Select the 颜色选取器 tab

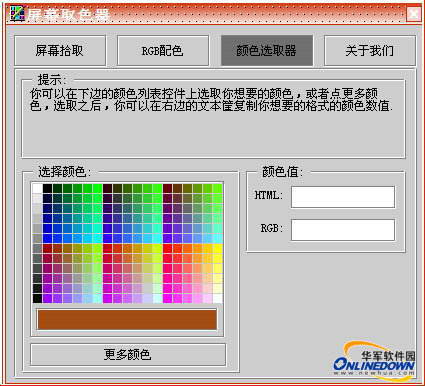(267, 51)
